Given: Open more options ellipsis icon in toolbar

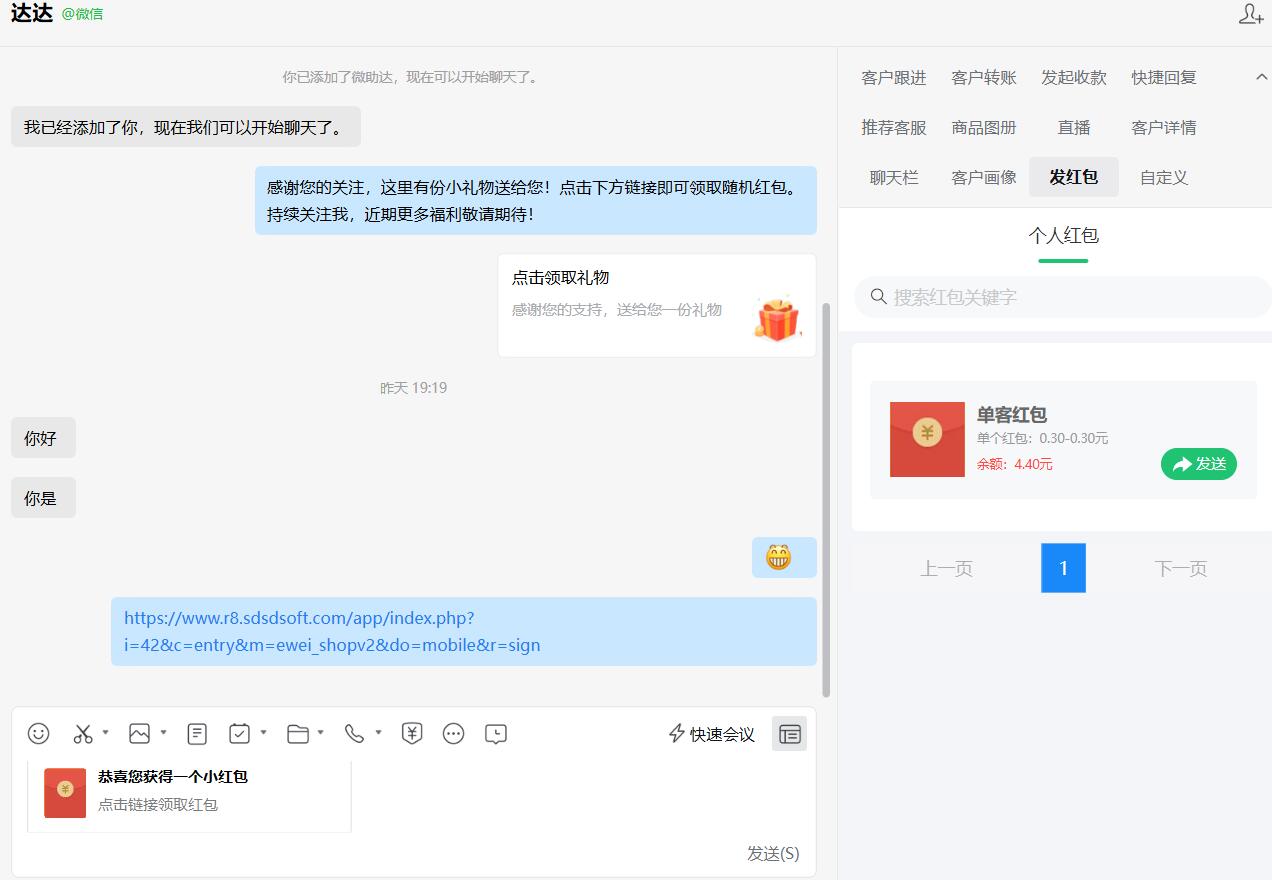Looking at the screenshot, I should pos(453,734).
